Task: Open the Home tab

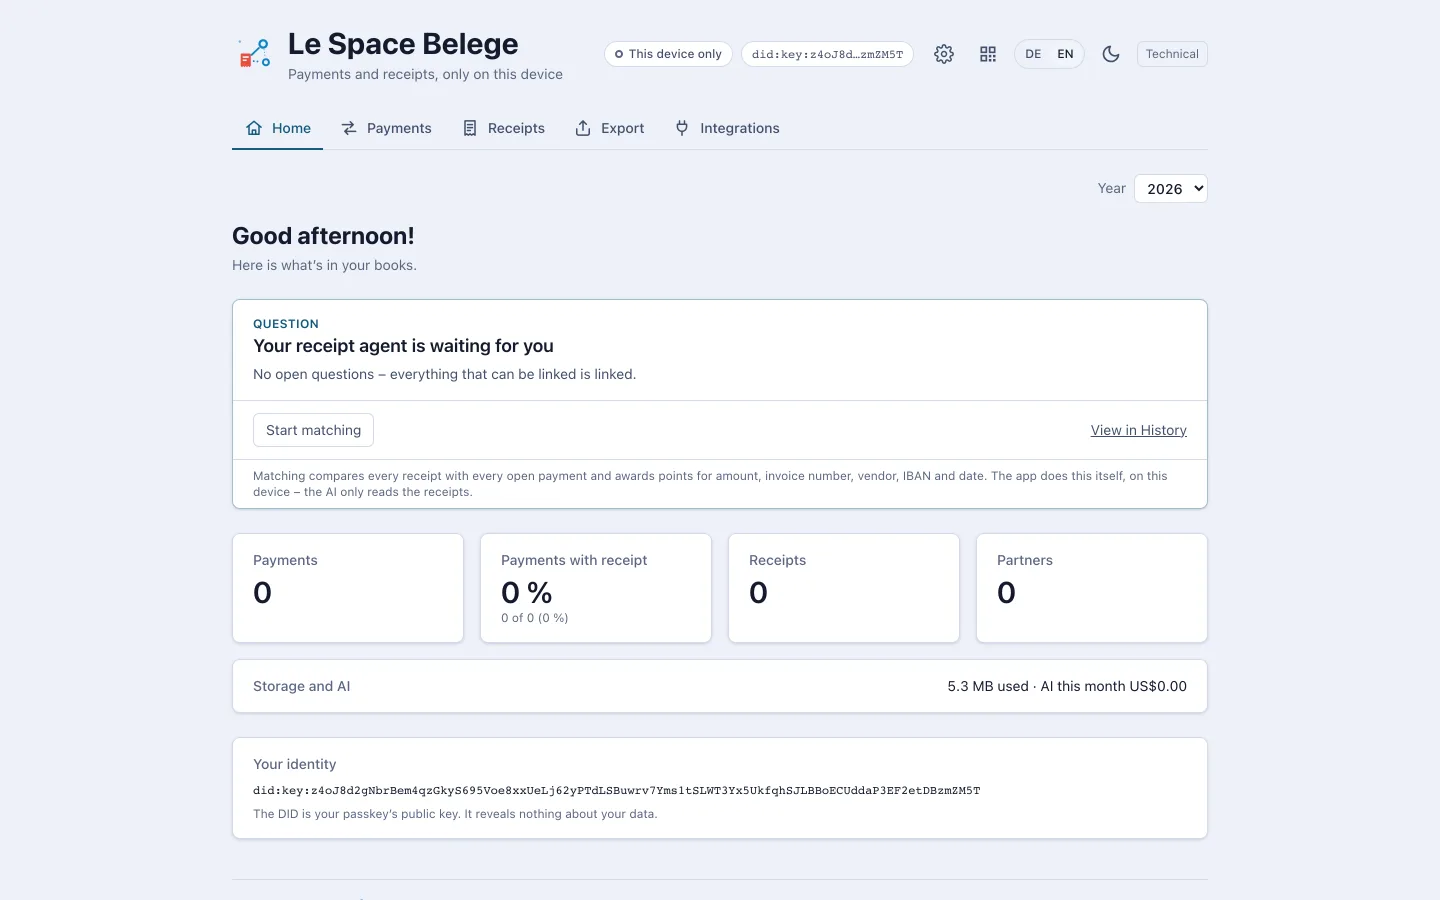Action: click(278, 128)
